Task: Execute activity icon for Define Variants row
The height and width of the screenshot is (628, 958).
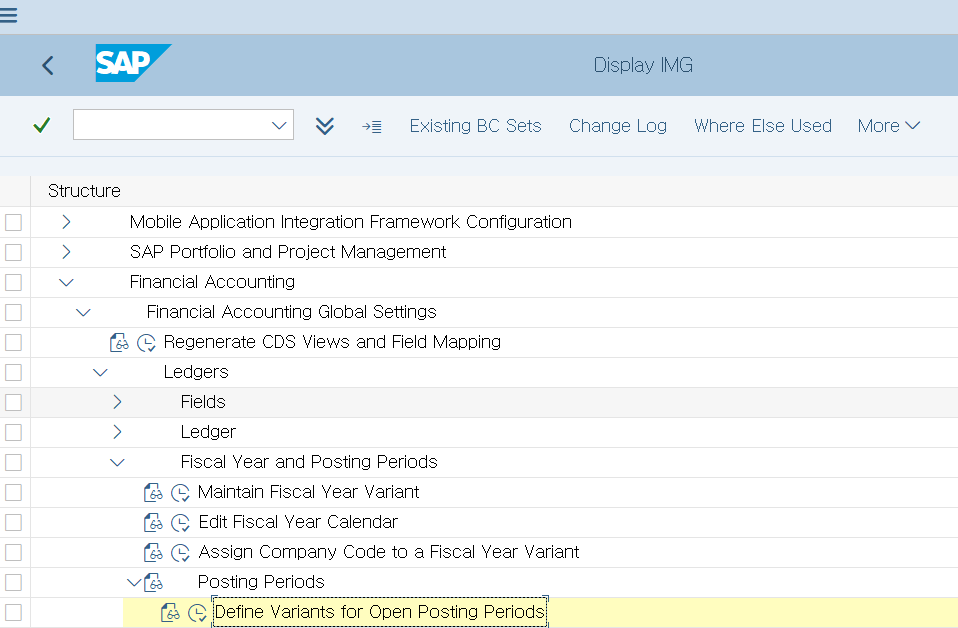Action: (197, 612)
